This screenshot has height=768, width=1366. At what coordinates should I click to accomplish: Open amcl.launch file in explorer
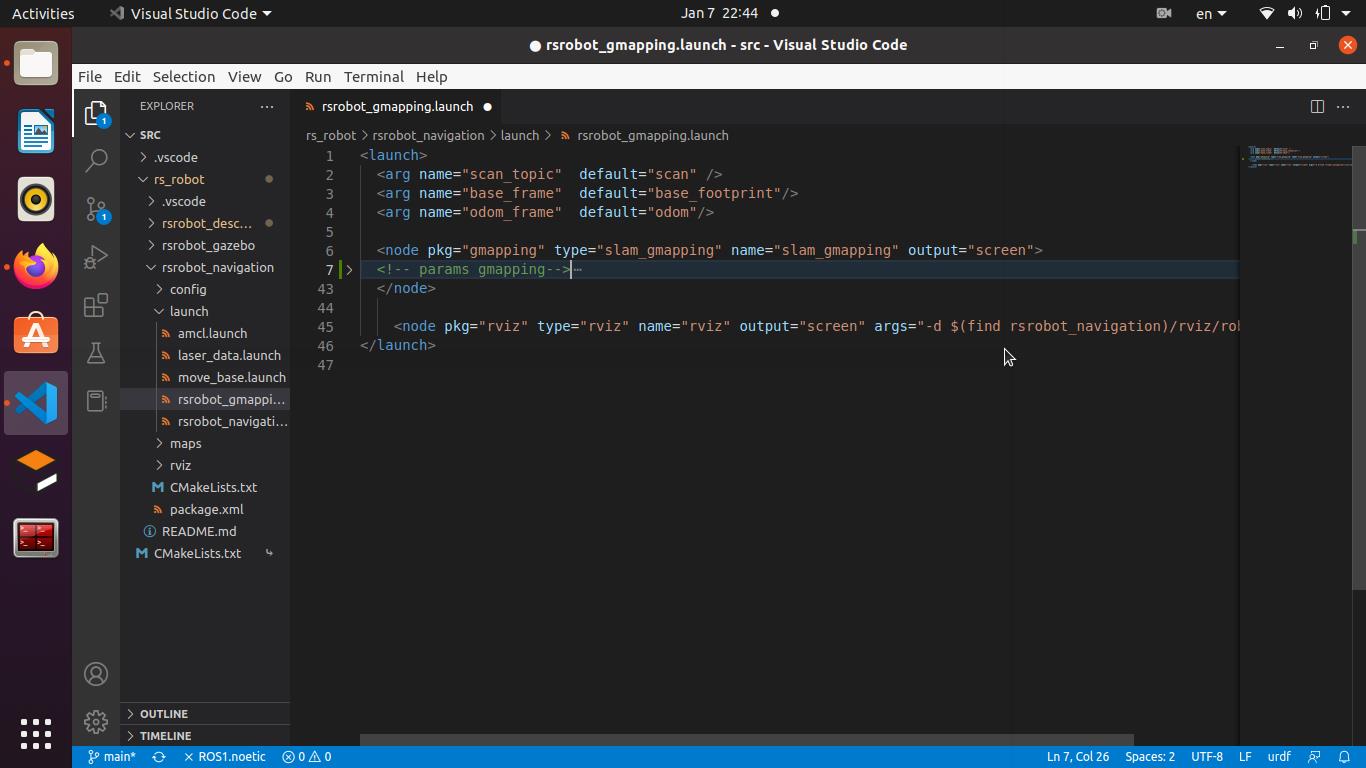[212, 333]
